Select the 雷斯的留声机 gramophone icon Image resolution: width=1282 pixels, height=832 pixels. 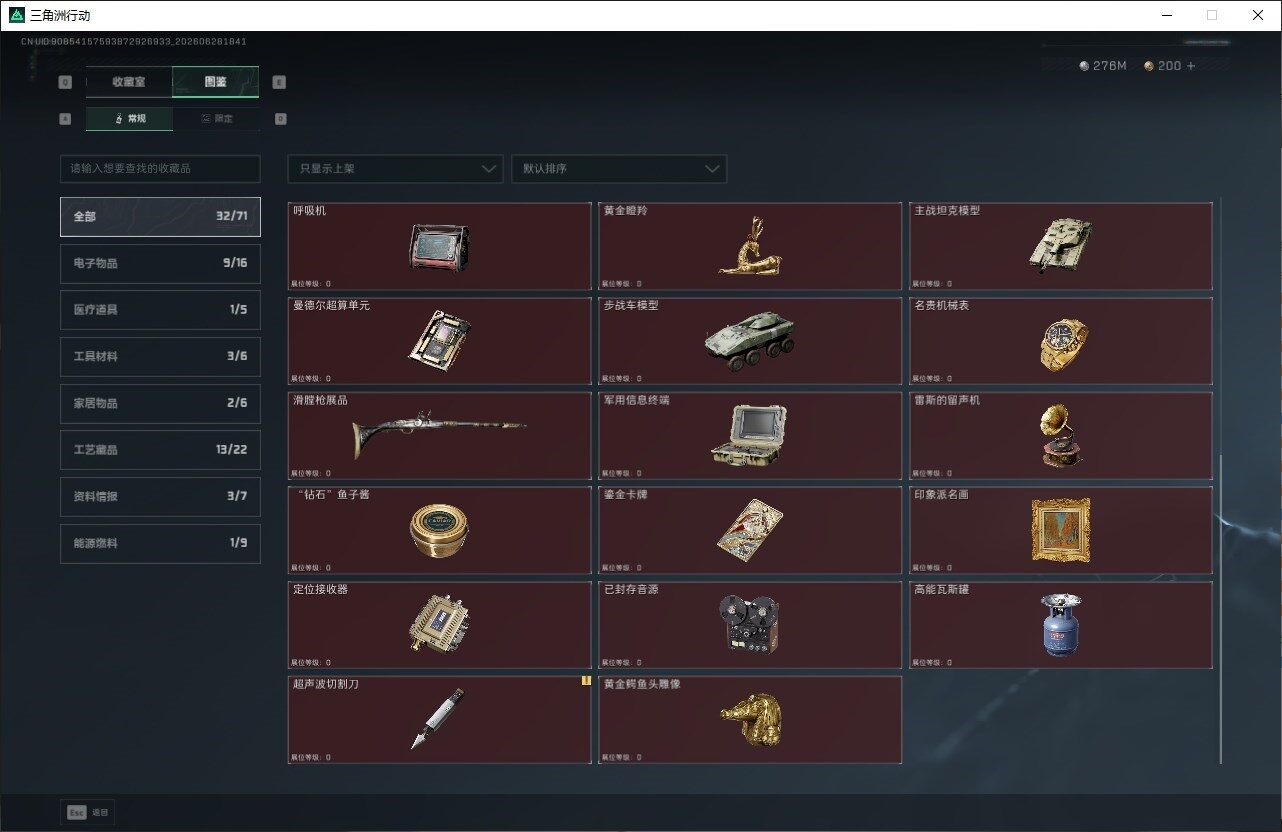pyautogui.click(x=1060, y=435)
